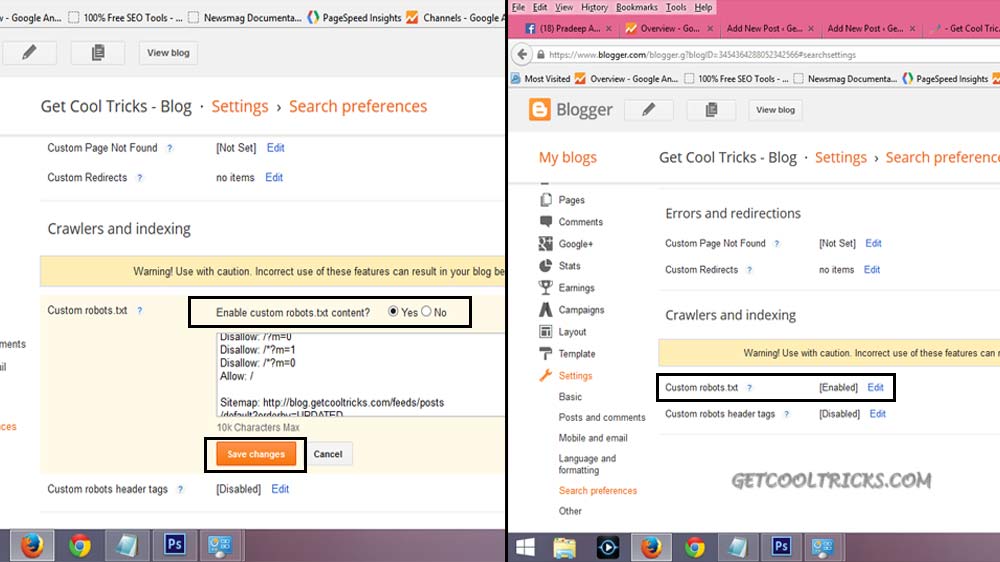Open PageSpeed Insights bookmark in right window
The height and width of the screenshot is (562, 1000).
945,79
